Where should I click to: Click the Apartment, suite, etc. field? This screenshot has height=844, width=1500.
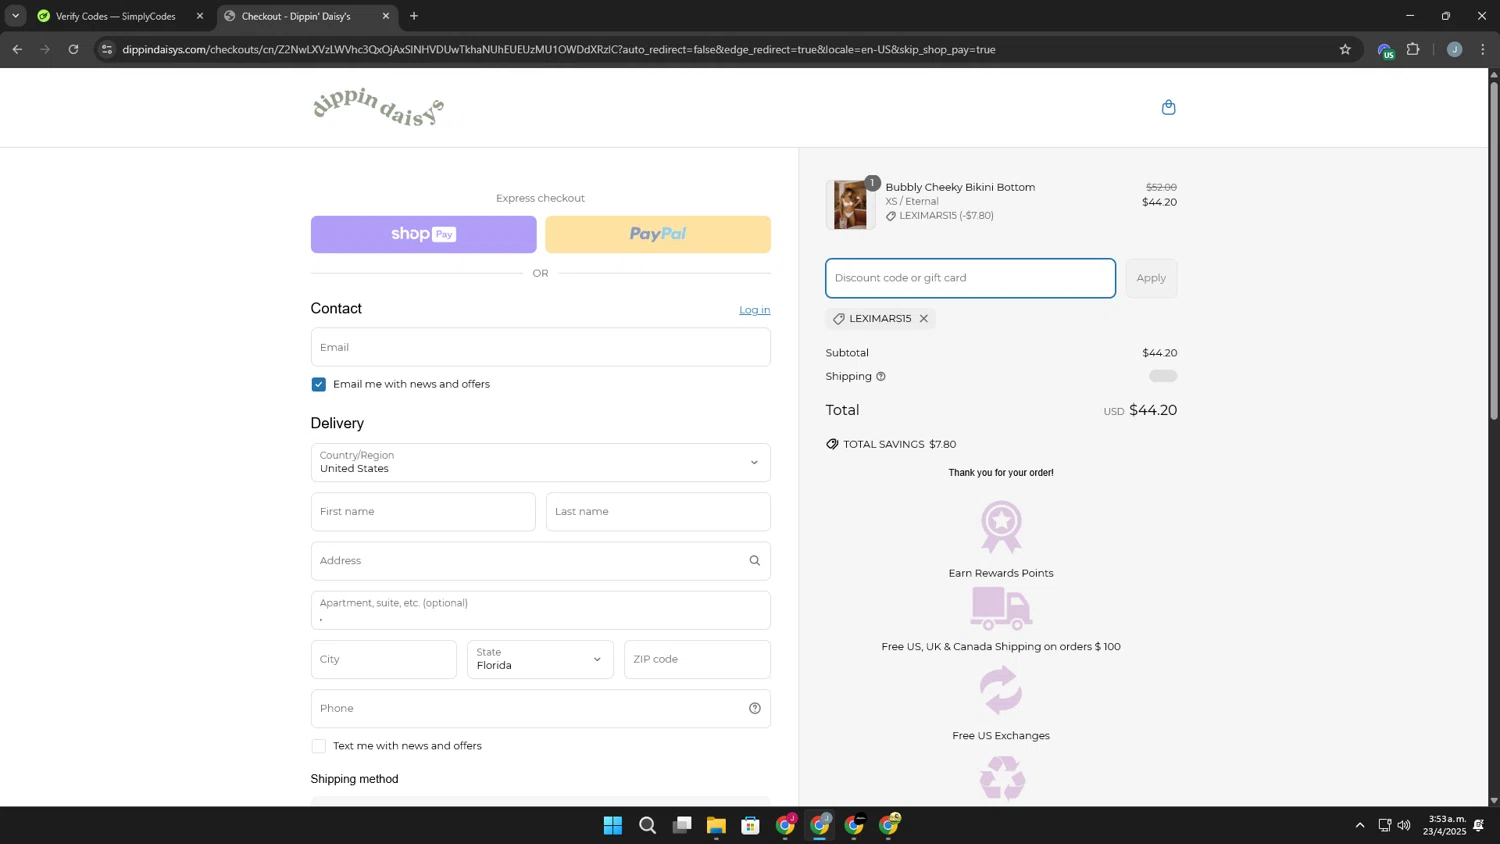coord(540,610)
